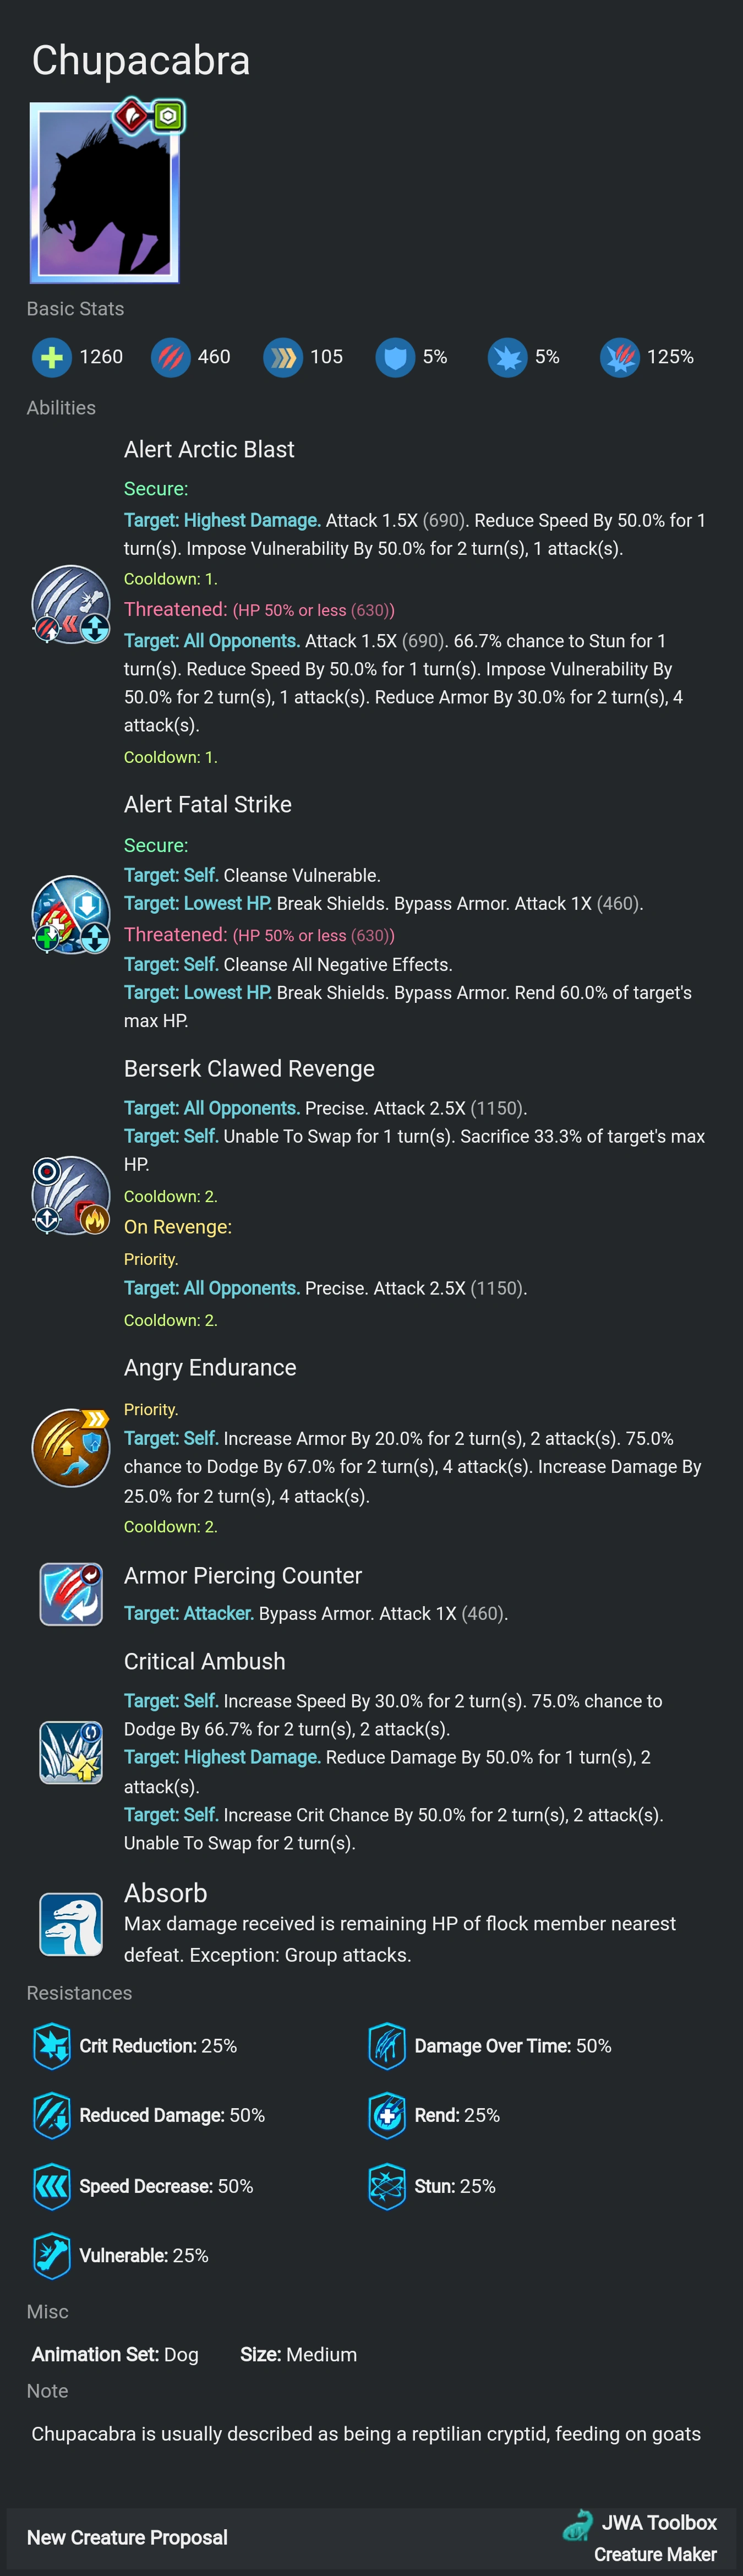Image resolution: width=743 pixels, height=2576 pixels.
Task: Click the green health plus stat icon
Action: coord(52,357)
